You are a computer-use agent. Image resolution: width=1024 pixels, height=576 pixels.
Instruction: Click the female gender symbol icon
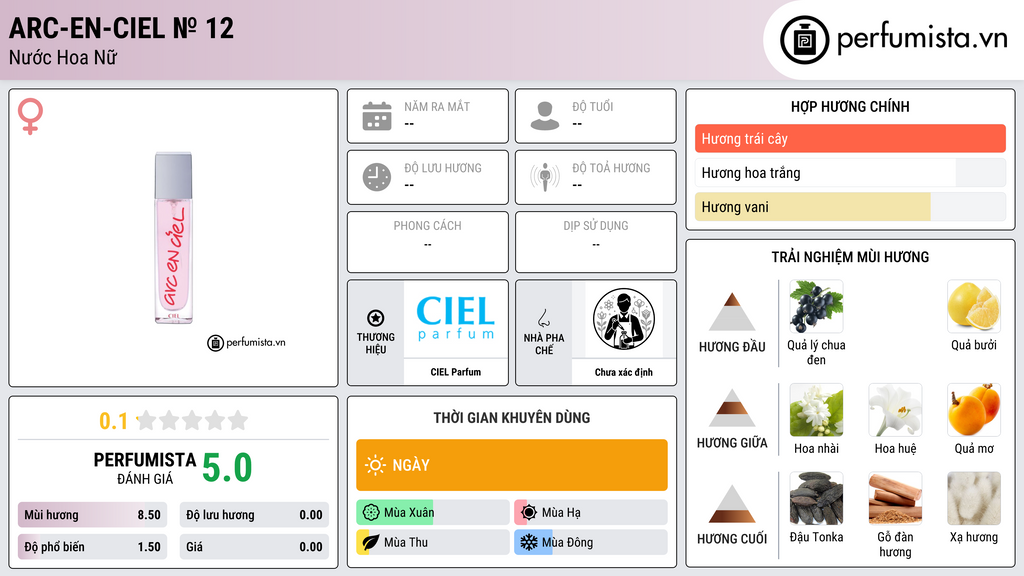[30, 116]
